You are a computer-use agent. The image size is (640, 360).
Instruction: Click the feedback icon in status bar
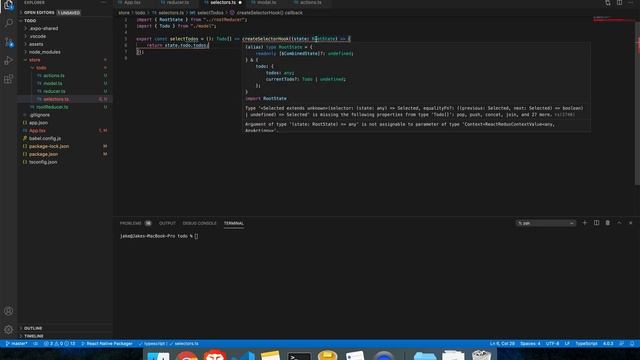(x=622, y=344)
